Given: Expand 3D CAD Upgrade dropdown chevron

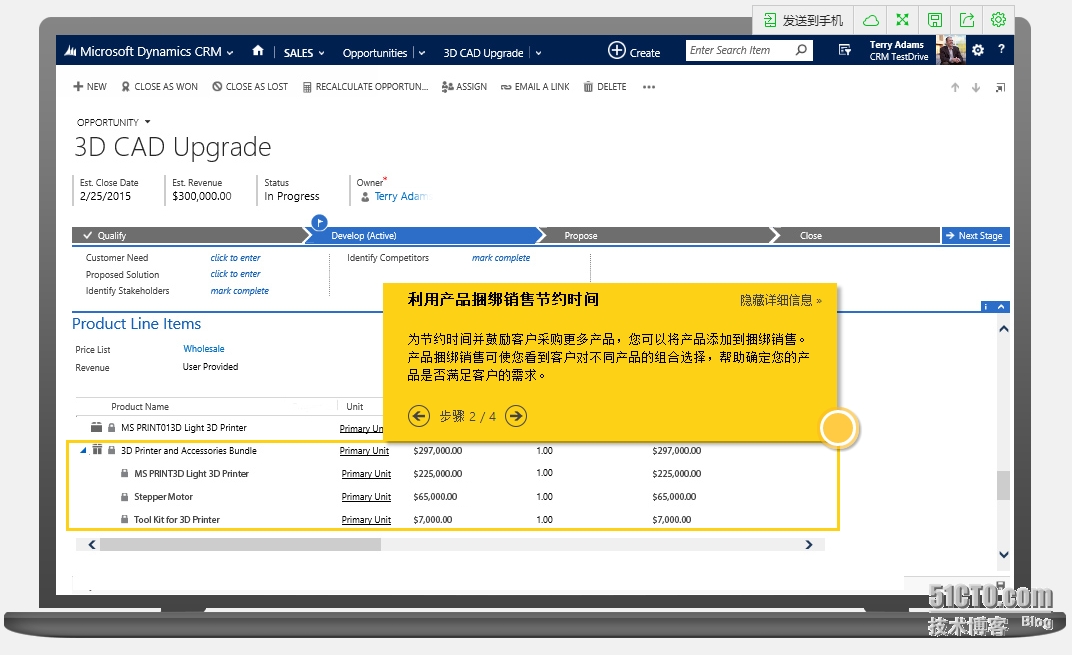Looking at the screenshot, I should [539, 53].
